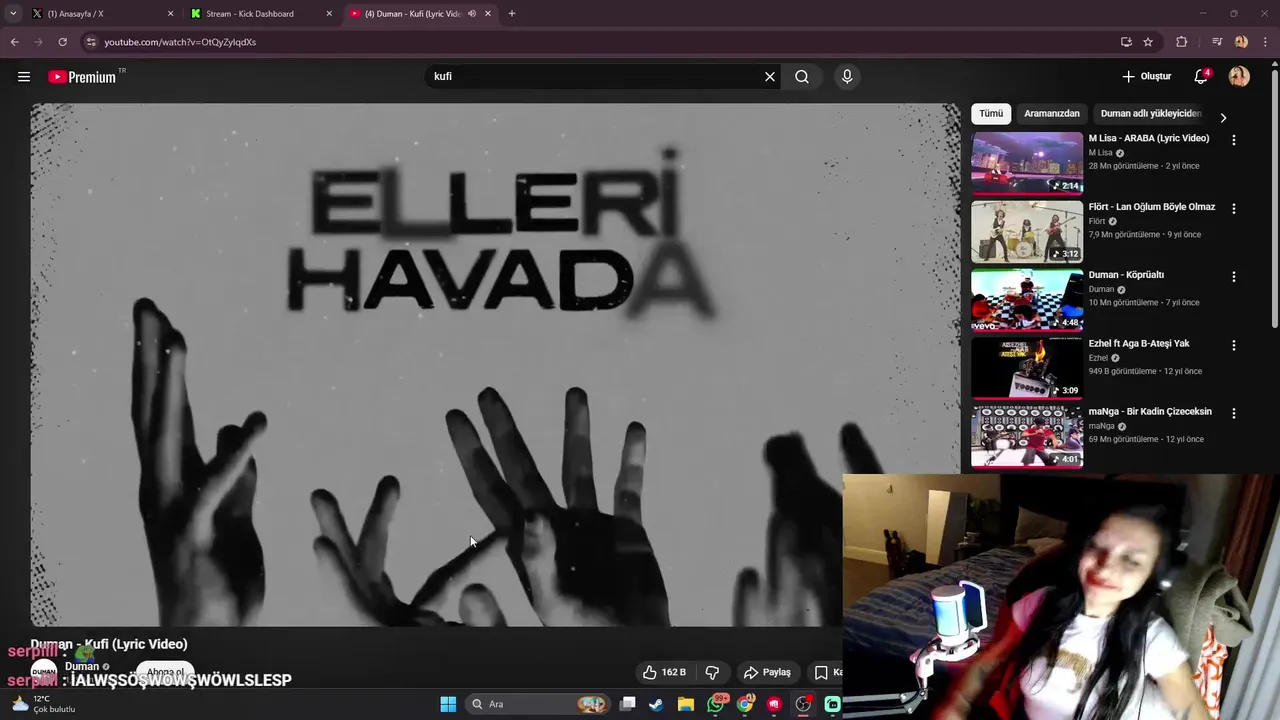The image size is (1280, 720).
Task: Share the video via Paylaş
Action: point(767,672)
